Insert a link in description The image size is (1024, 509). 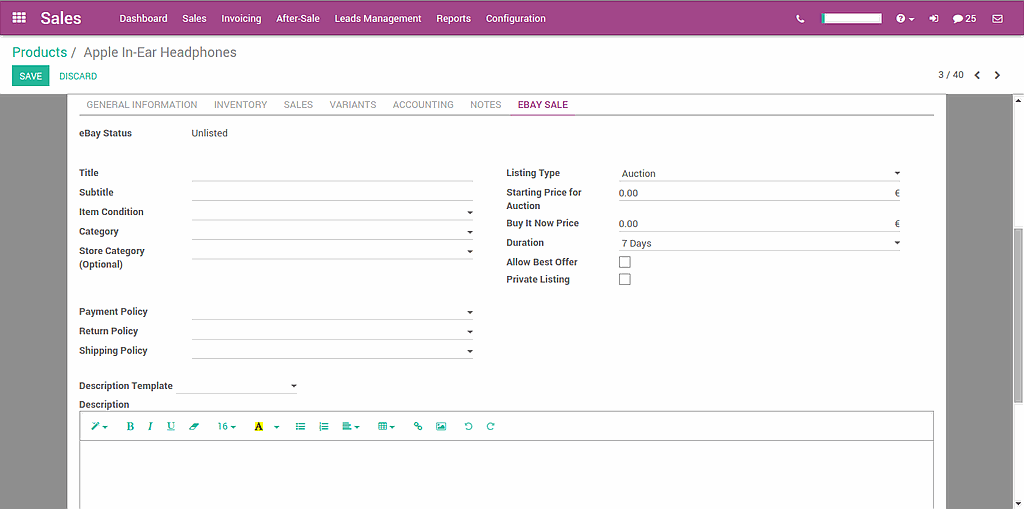point(418,426)
